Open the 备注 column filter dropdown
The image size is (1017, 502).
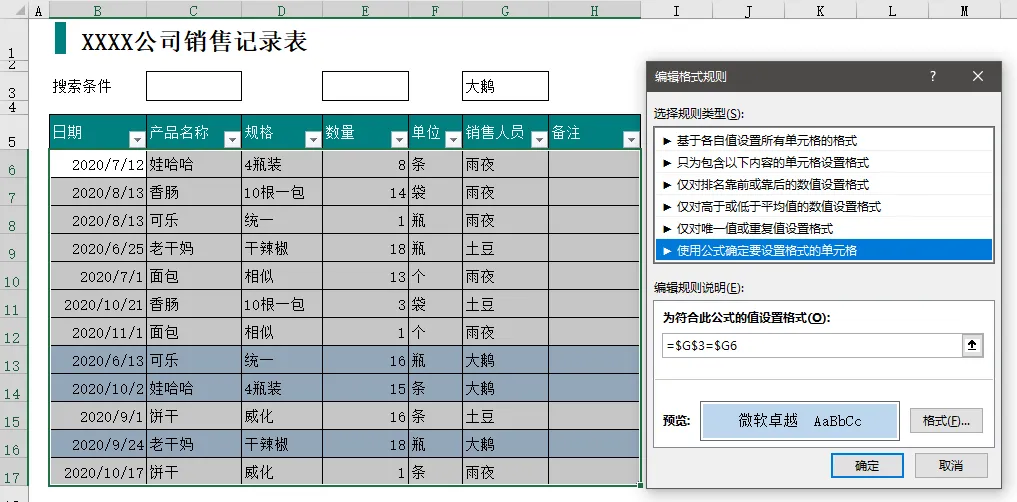coord(630,139)
